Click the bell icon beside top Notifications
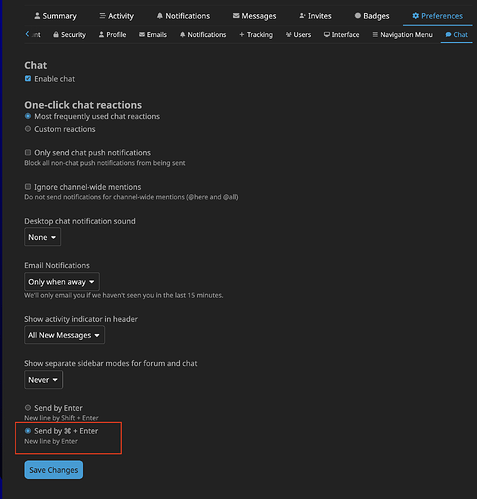 [x=160, y=16]
